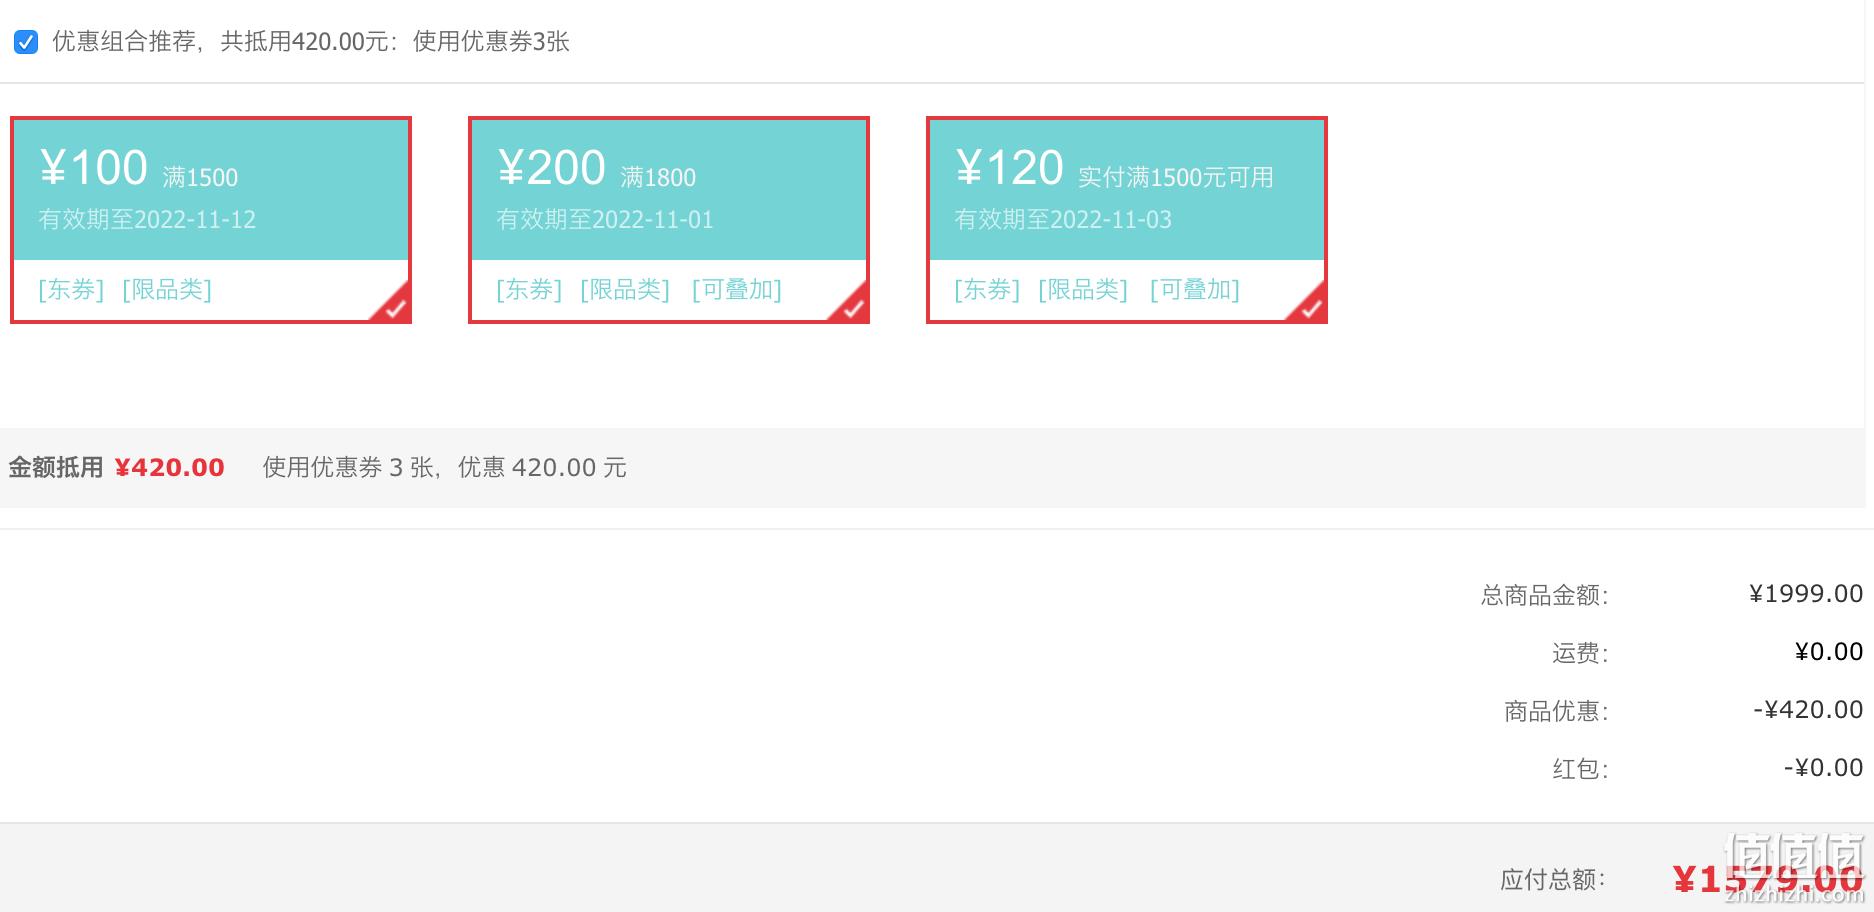Click [可叠加] tag on the ¥120 coupon

(x=1195, y=290)
